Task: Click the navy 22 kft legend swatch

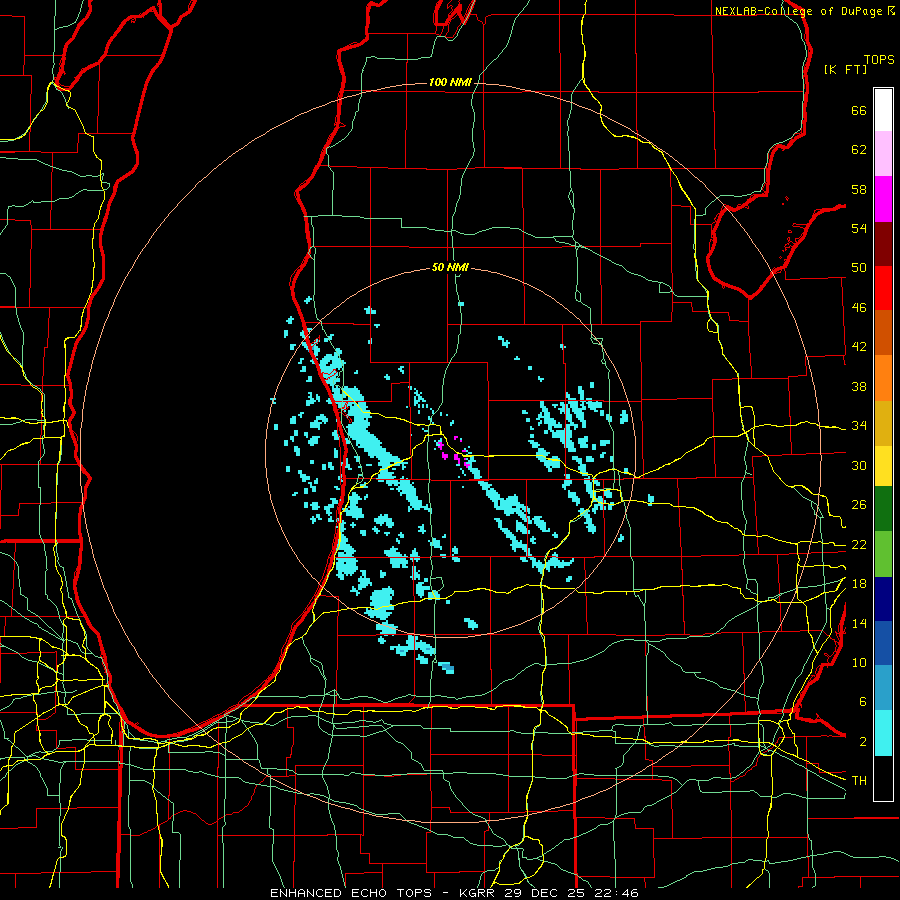Action: coord(883,599)
